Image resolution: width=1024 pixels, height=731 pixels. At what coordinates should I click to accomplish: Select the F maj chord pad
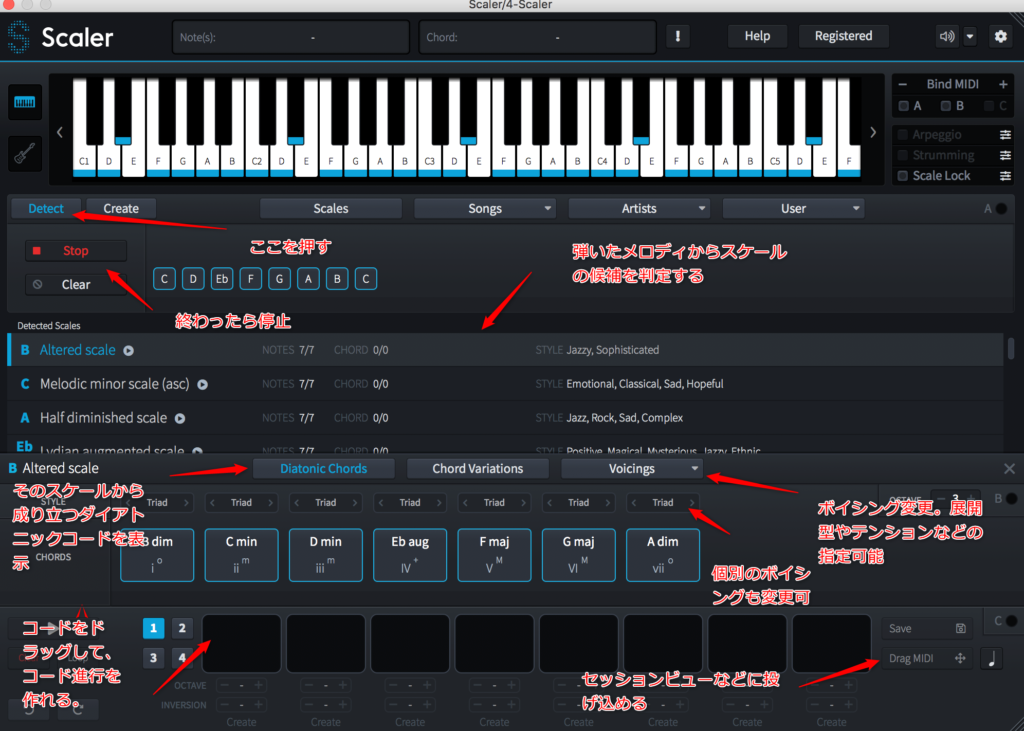(x=494, y=555)
